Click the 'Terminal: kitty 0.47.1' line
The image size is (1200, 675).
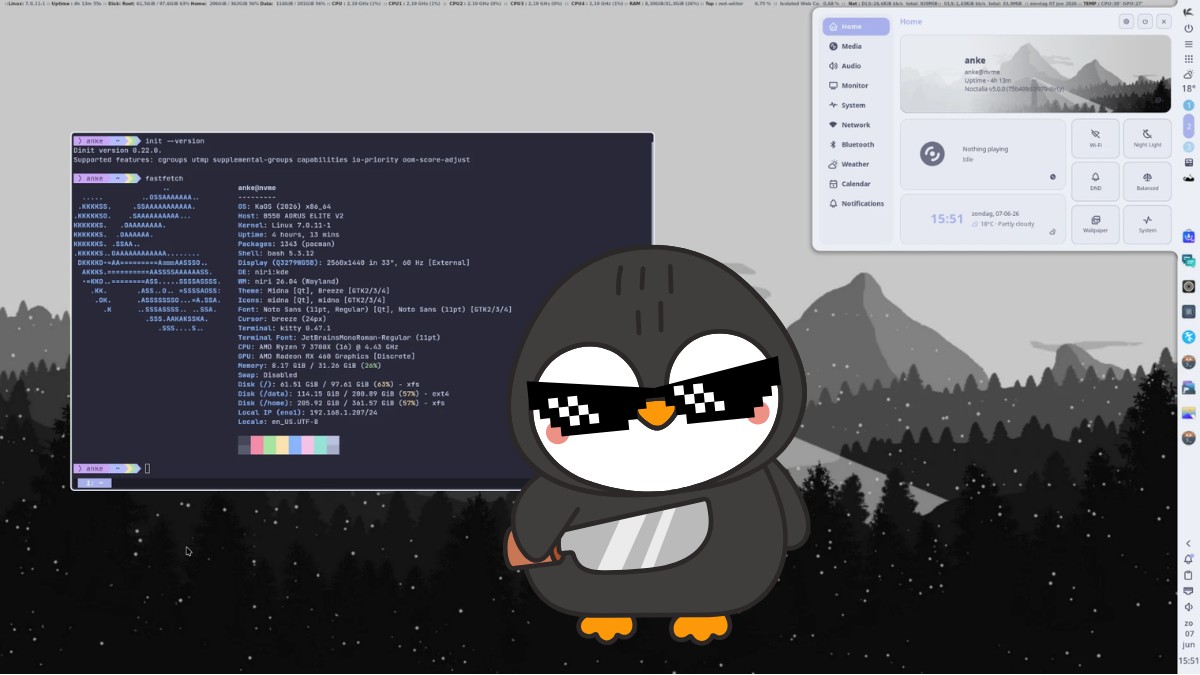[283, 328]
